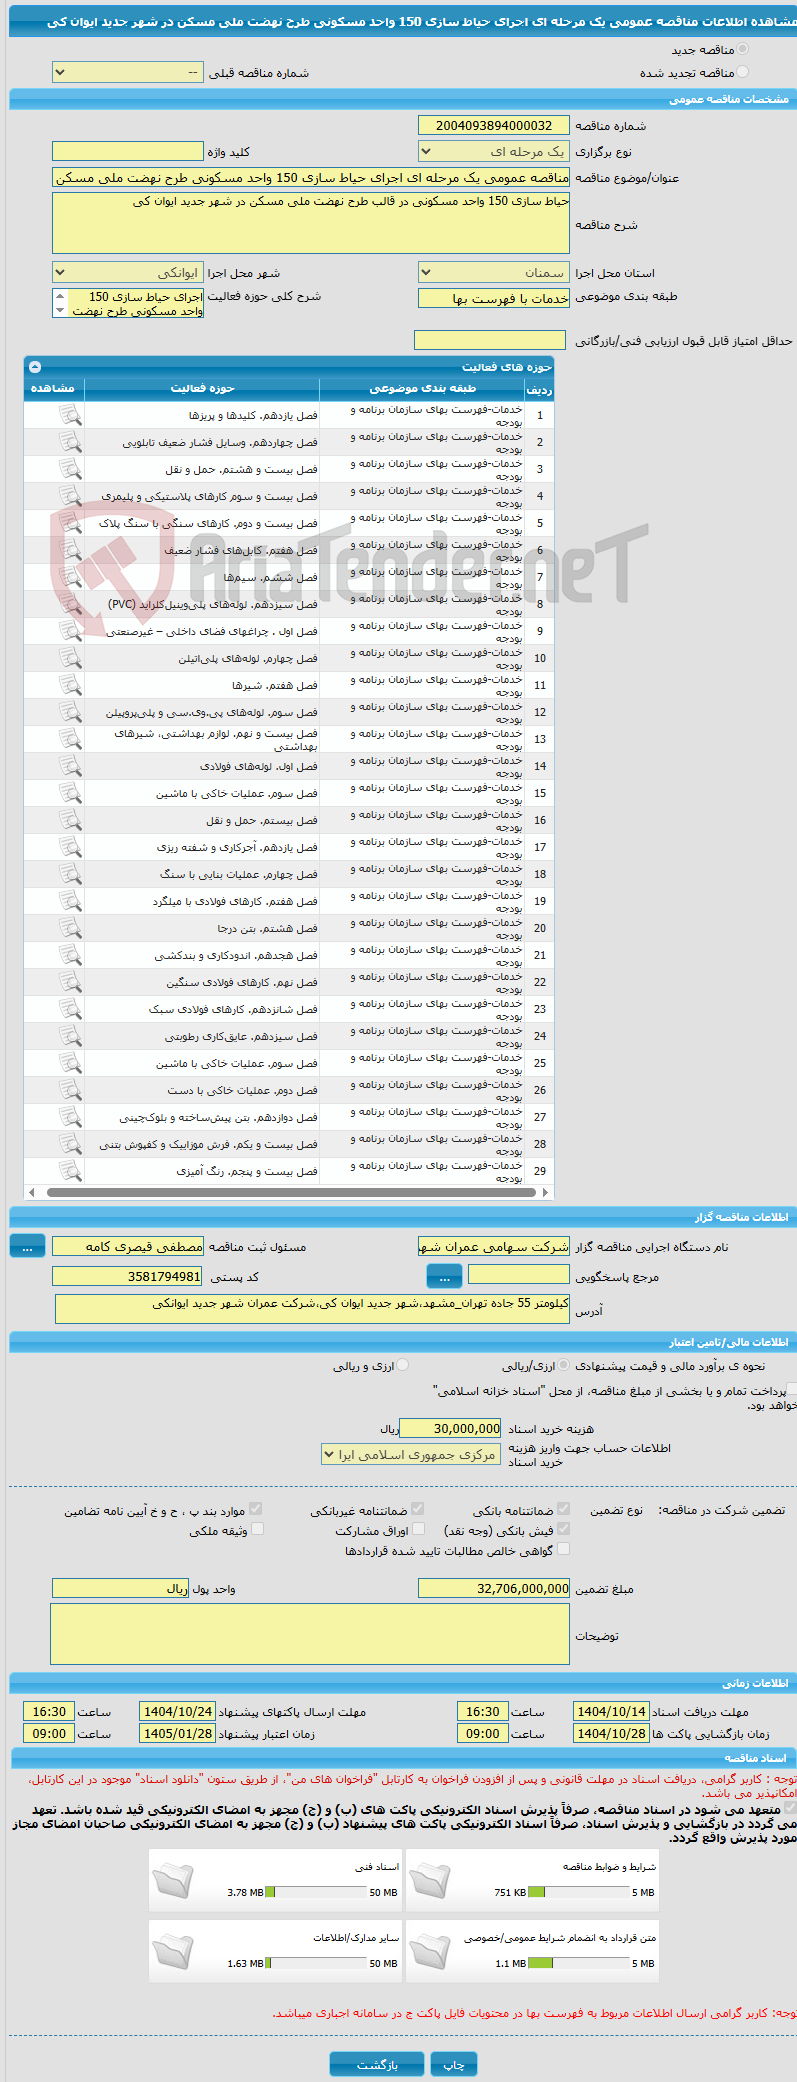797x2082 pixels.
Task: Toggle موارد بند پ ، ج و خ checkbox
Action: 256,1509
